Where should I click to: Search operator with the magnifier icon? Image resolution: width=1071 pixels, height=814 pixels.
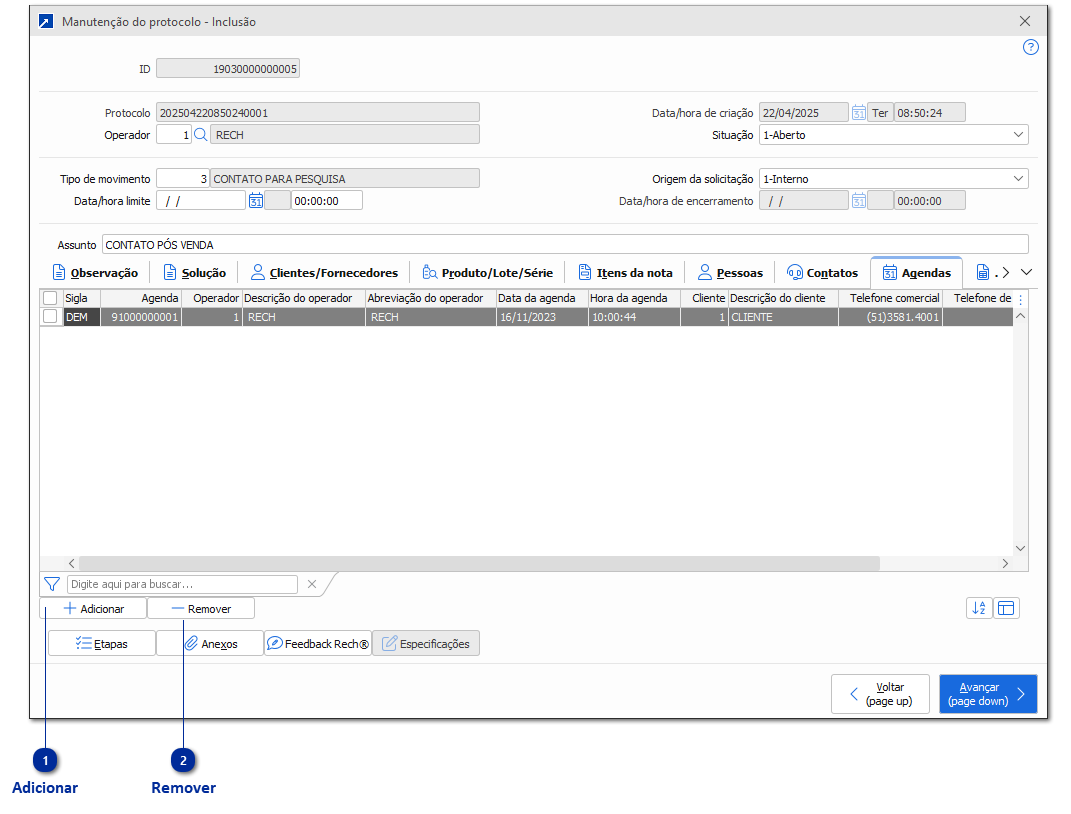(201, 135)
